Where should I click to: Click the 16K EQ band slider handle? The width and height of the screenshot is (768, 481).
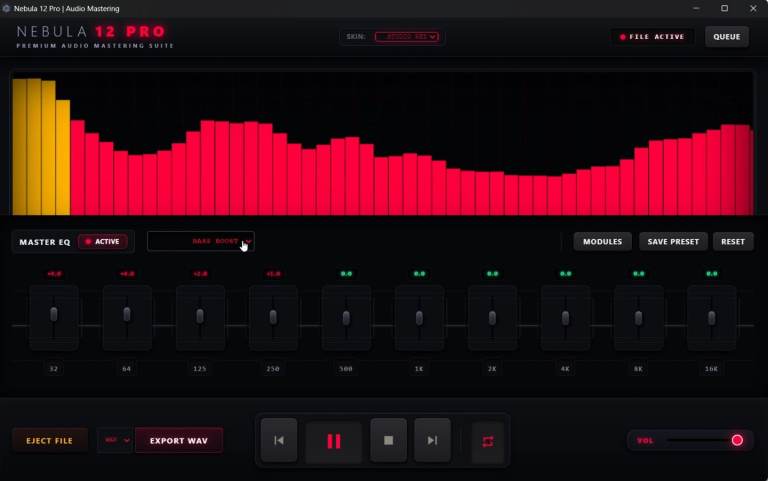(x=712, y=318)
